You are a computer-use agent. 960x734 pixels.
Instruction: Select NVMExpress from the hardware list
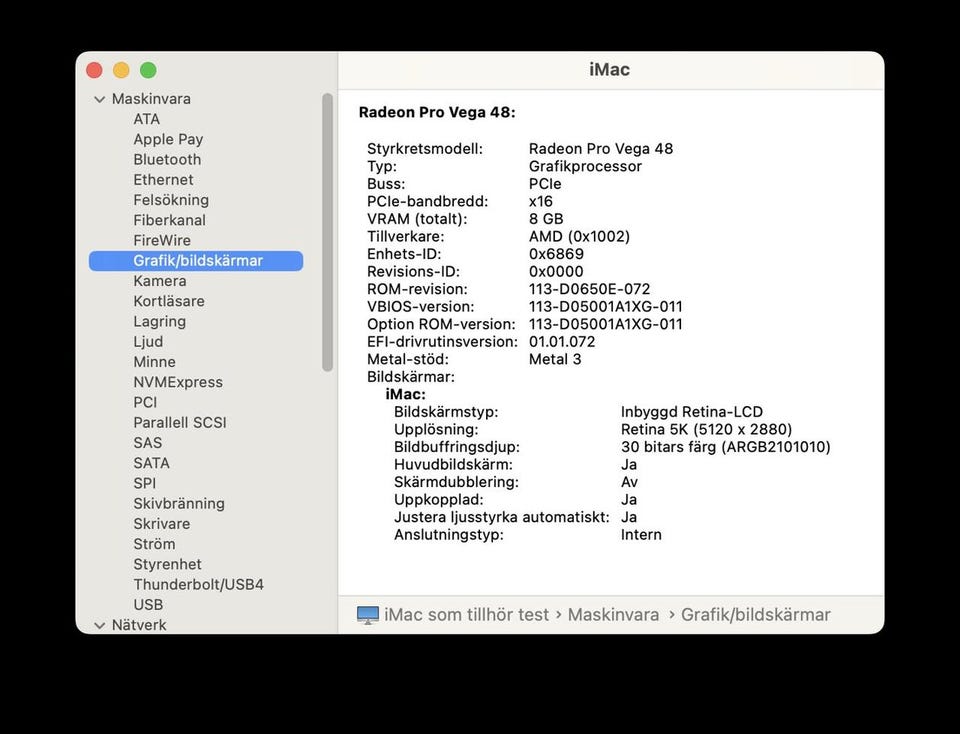[x=178, y=382]
